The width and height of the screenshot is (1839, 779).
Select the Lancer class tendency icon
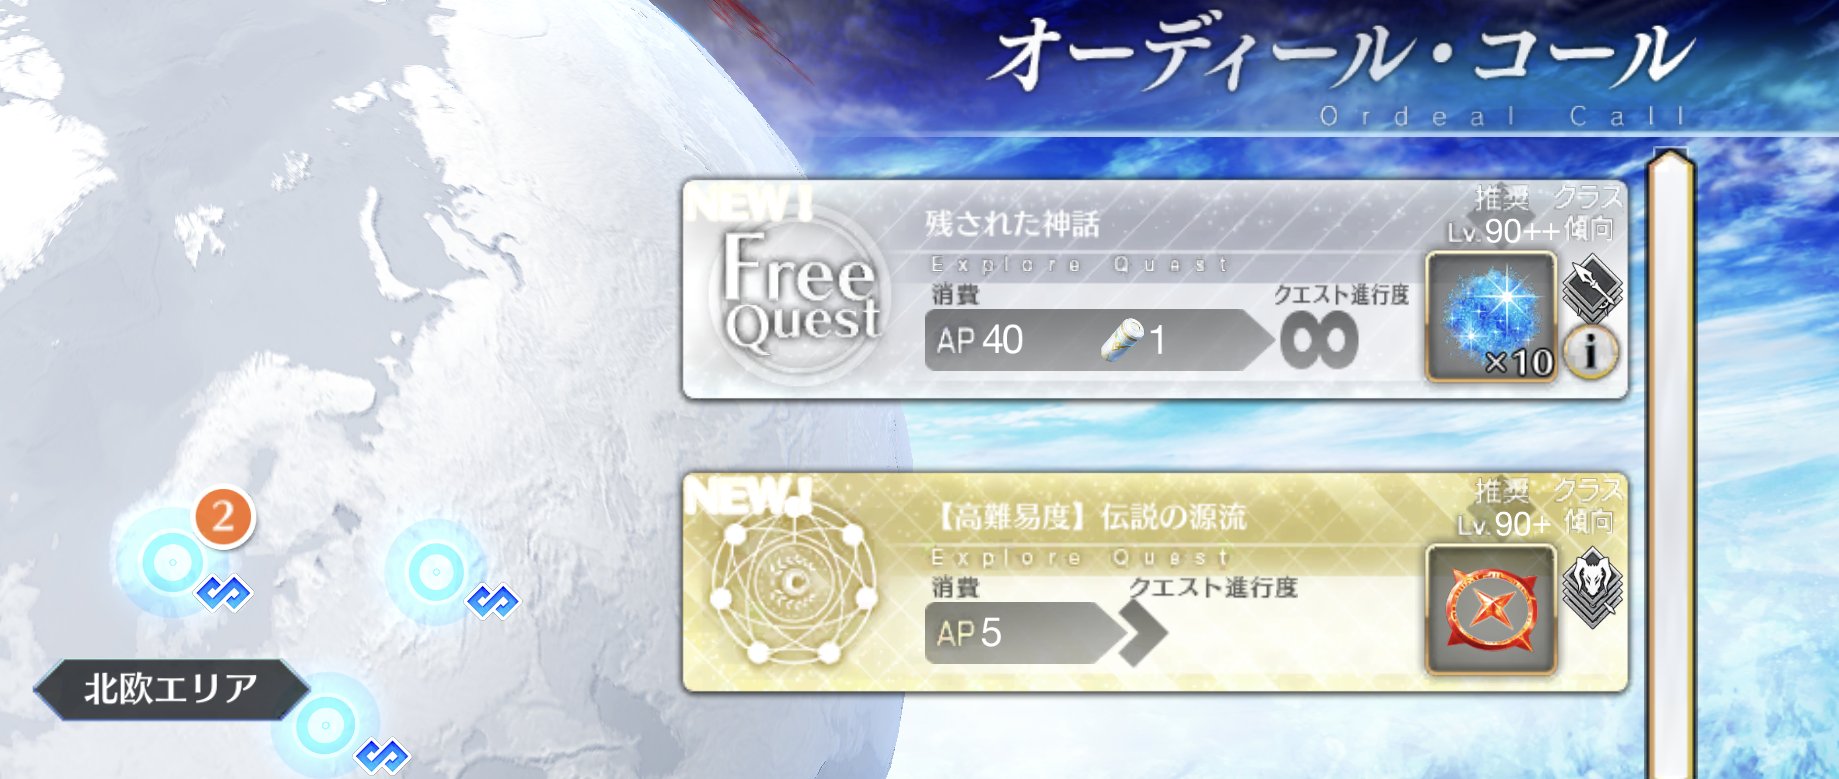point(1593,287)
